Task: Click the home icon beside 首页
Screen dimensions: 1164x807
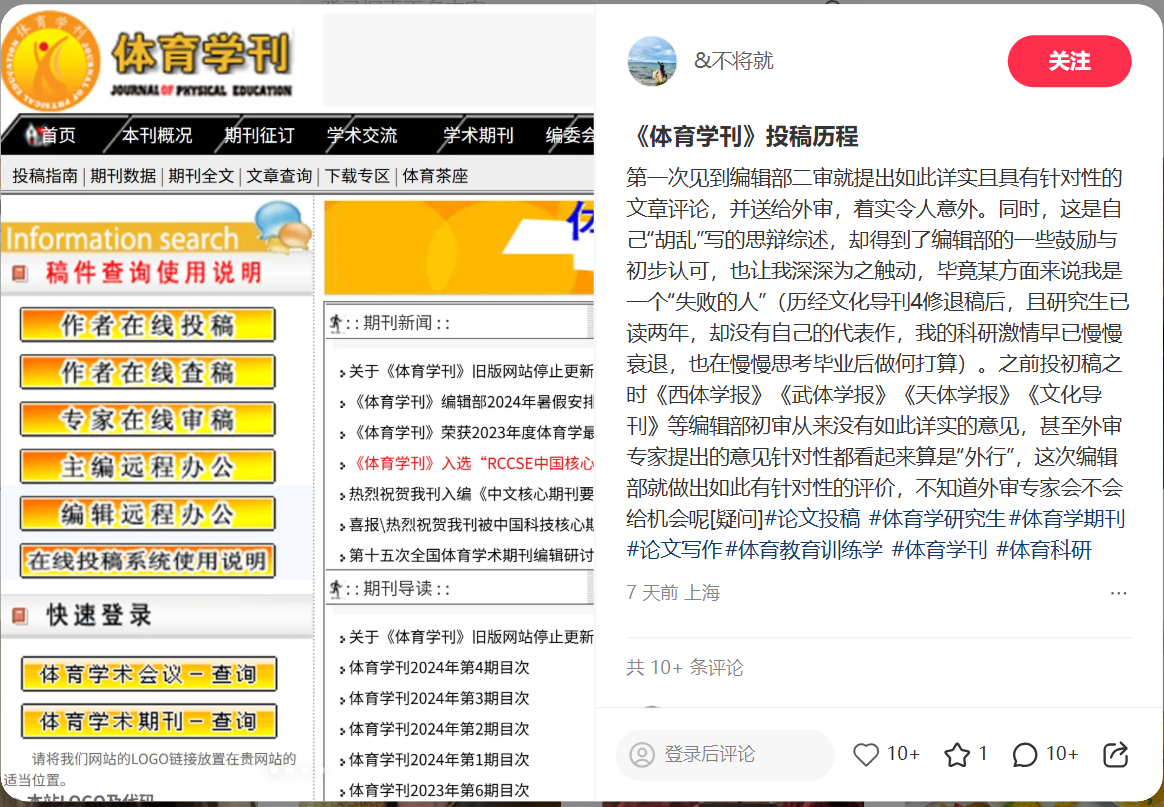Action: [34, 135]
